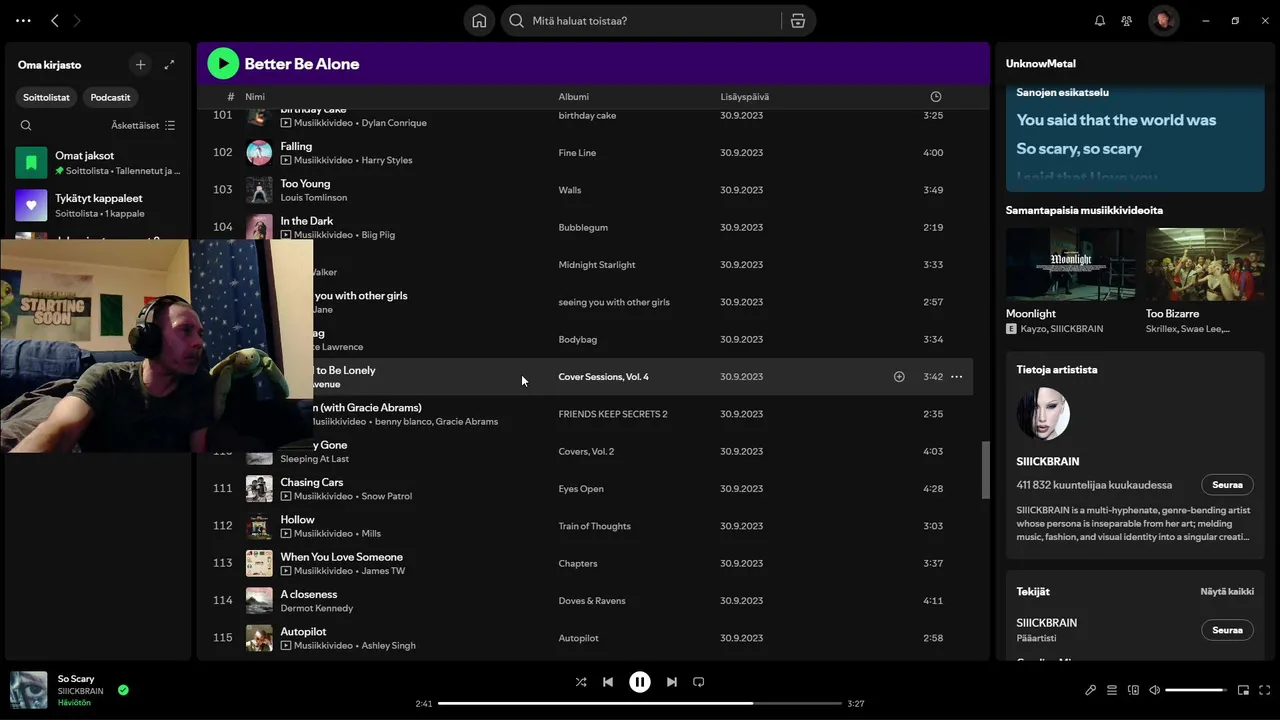Screen dimensions: 1280x720
Task: Open the Home page icon
Action: coord(479,20)
